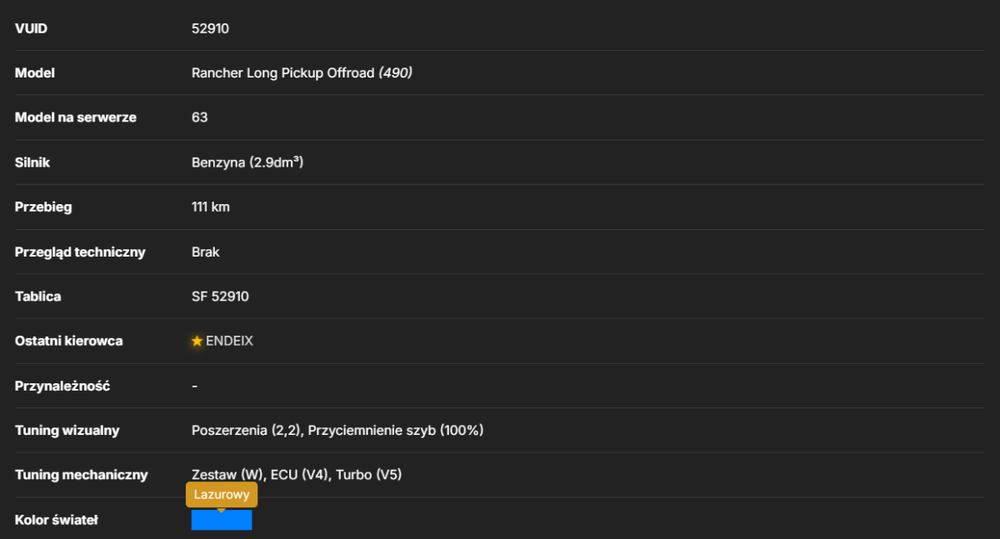Viewport: 1000px width, 539px height.
Task: Click the blue Kolor świateł swatch
Action: [221, 520]
